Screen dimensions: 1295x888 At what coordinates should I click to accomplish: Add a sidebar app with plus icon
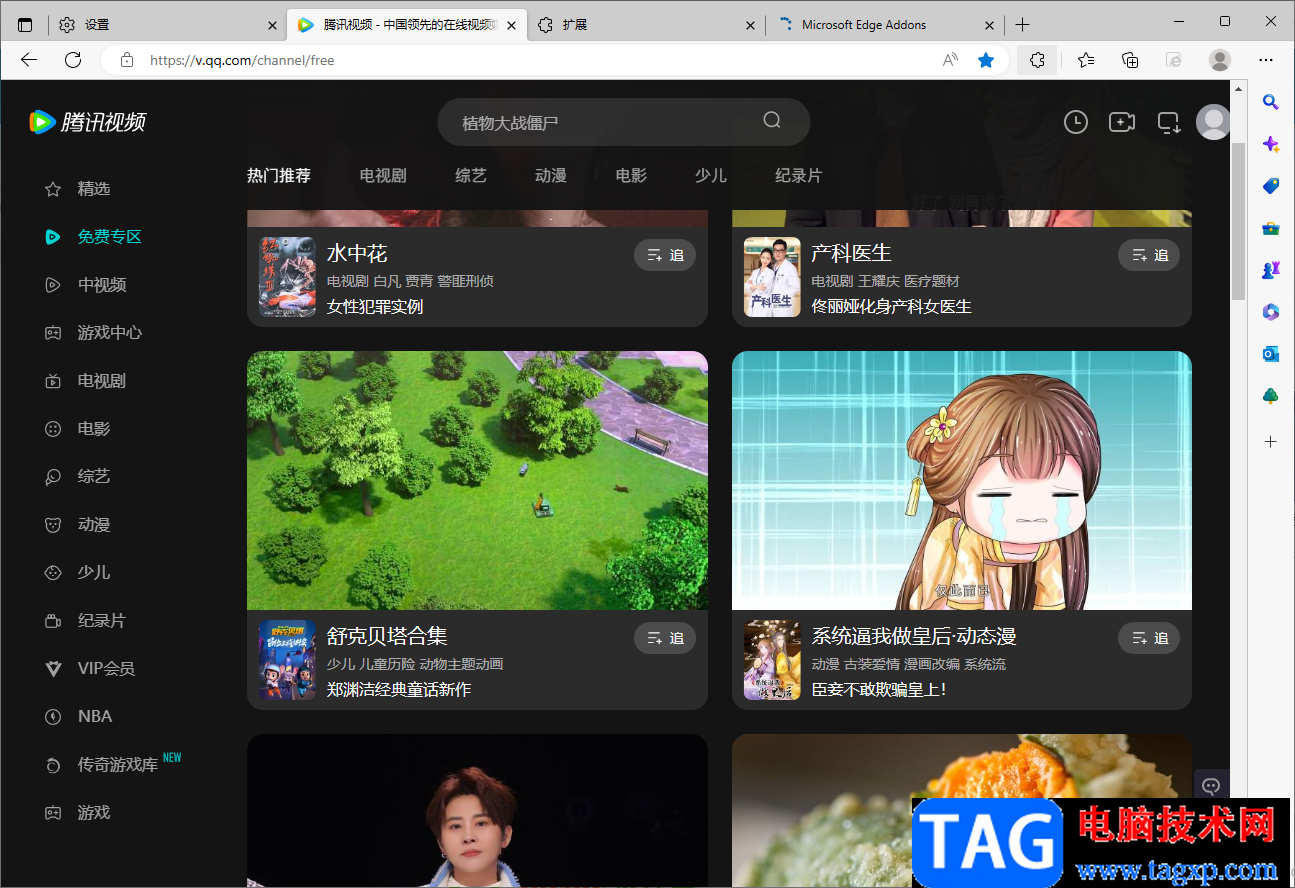1270,441
